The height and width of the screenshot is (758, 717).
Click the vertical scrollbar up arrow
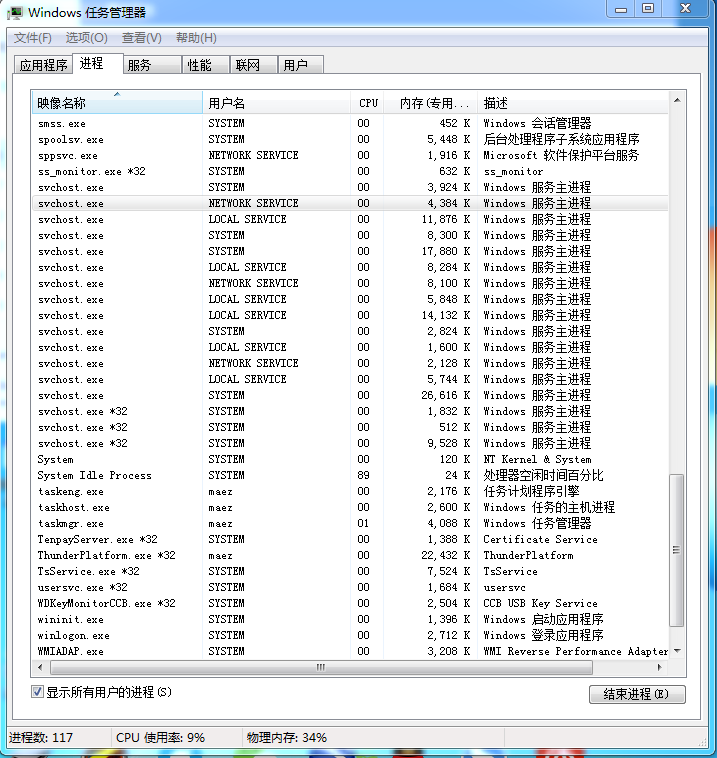point(677,101)
